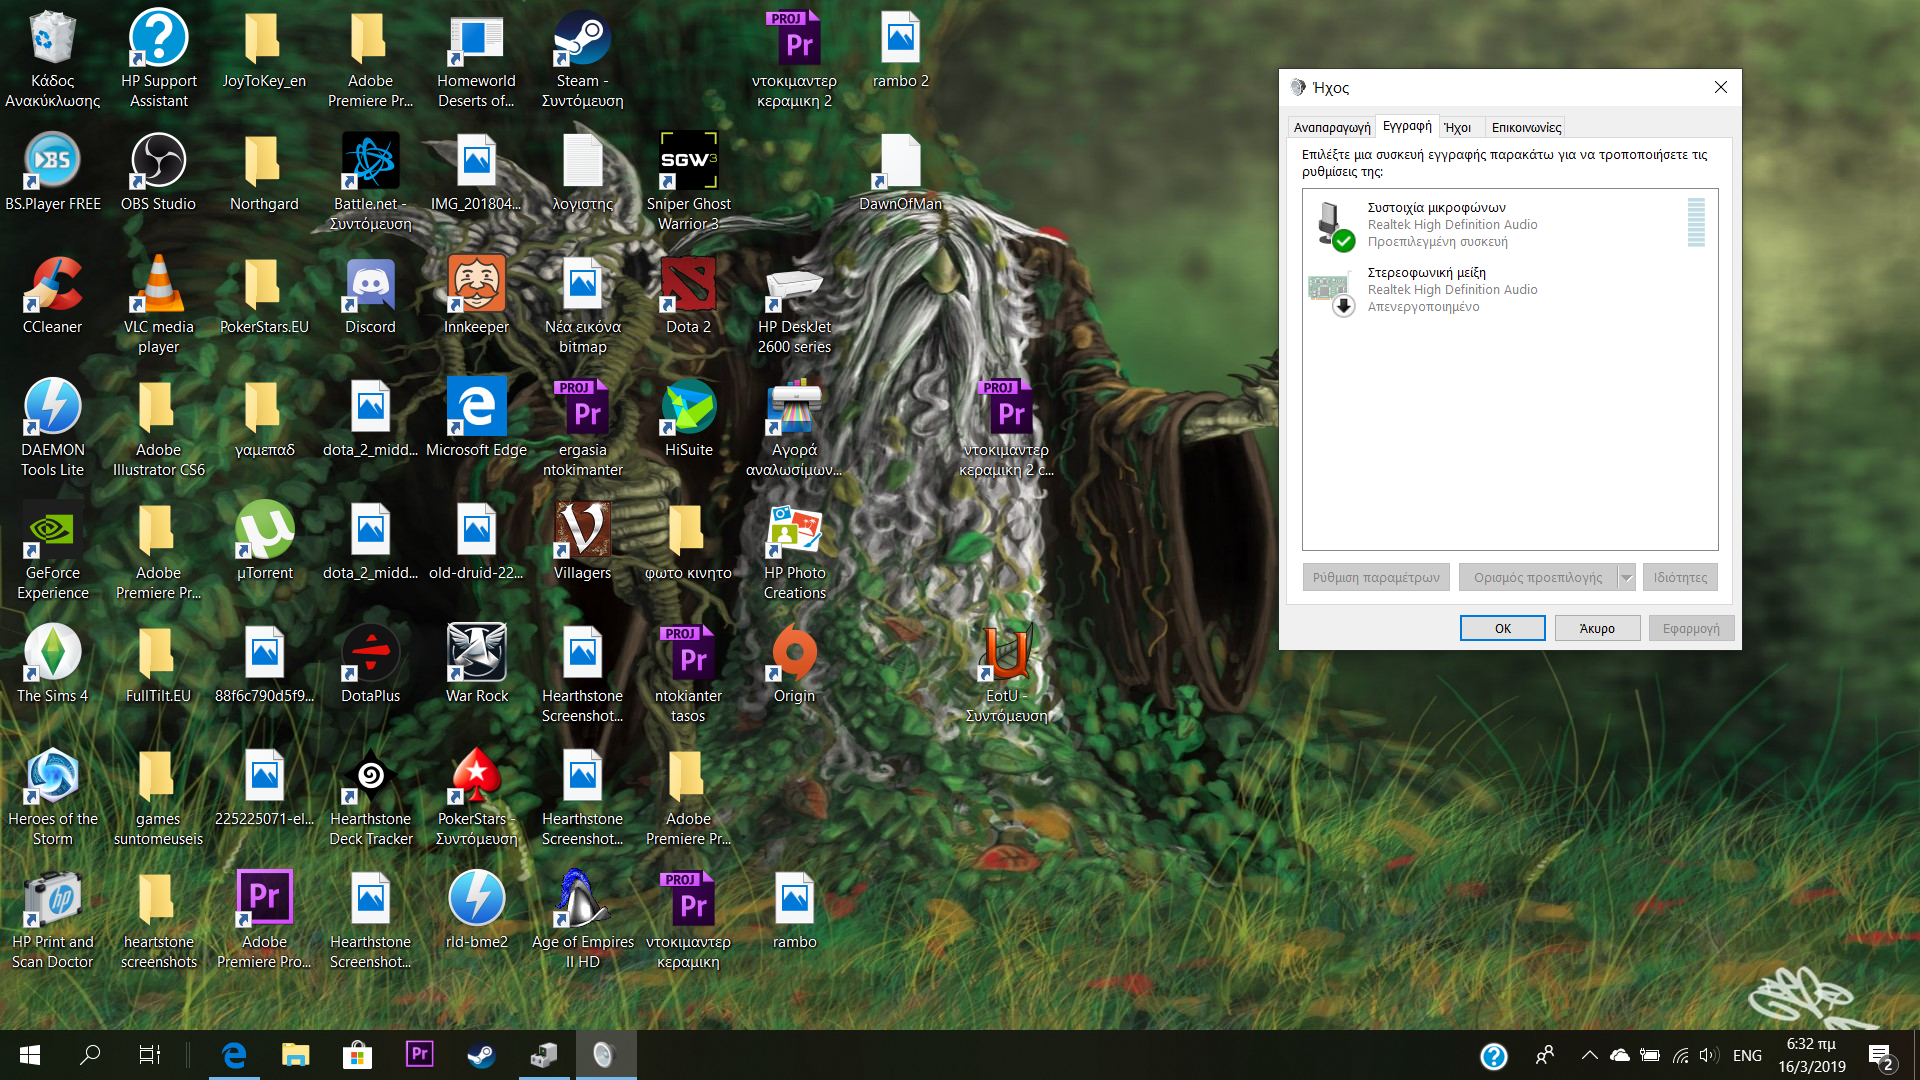
Task: Select the Microsoft Edge desktop icon
Action: (x=476, y=419)
